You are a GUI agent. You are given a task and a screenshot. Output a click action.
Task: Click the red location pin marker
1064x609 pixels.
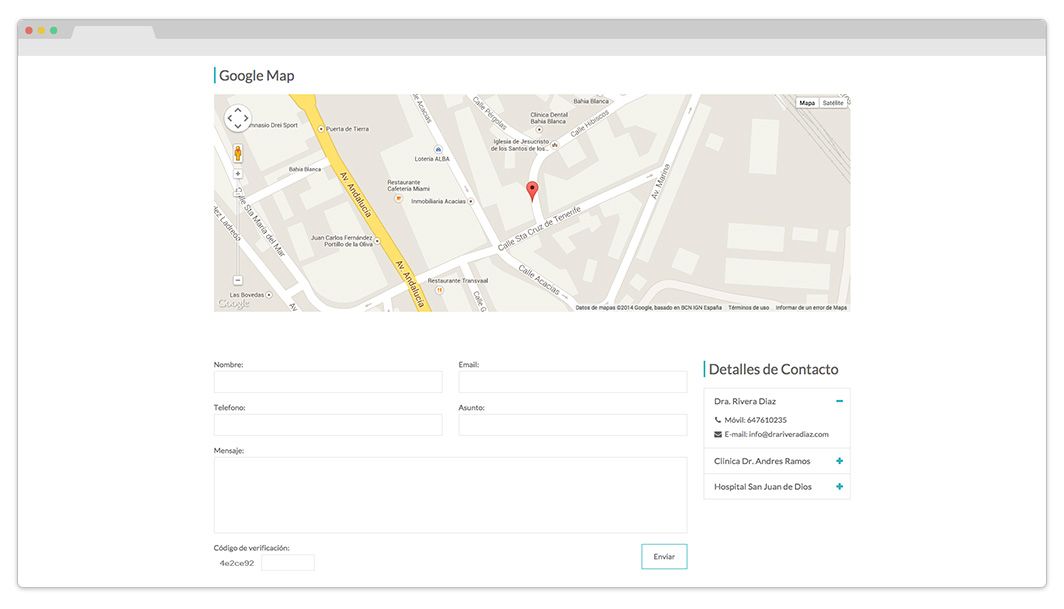click(532, 191)
